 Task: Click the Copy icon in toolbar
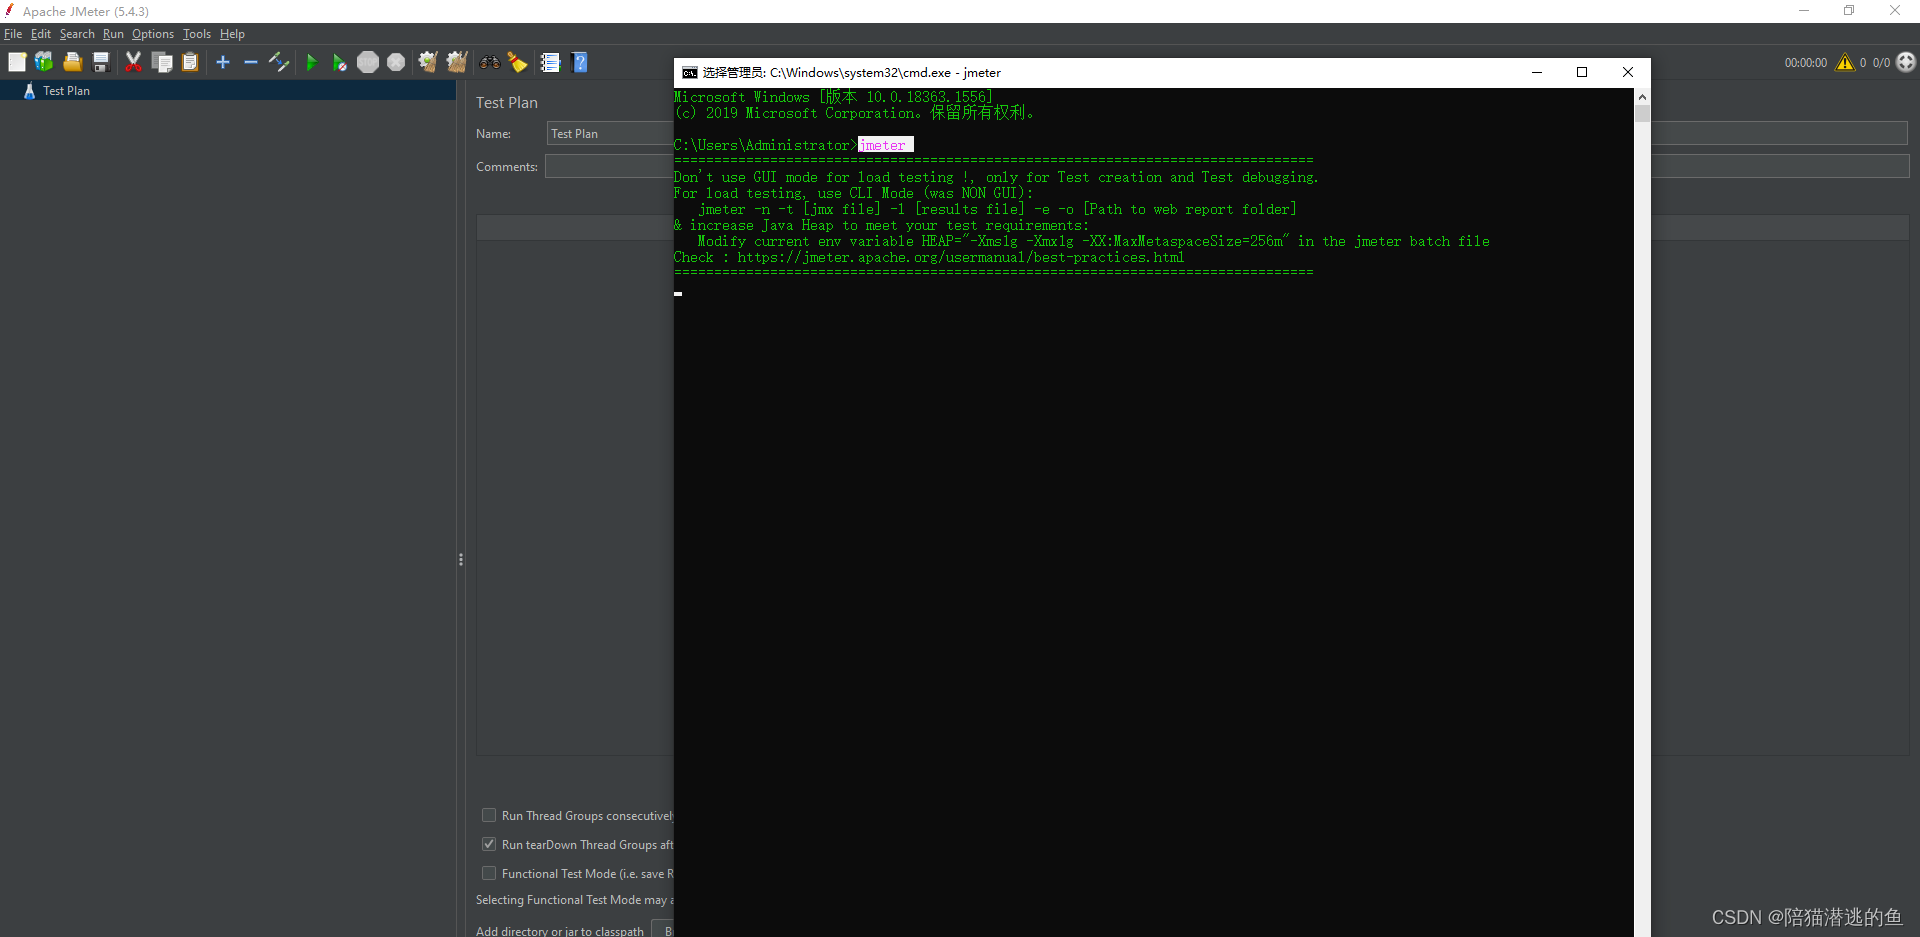pos(162,62)
